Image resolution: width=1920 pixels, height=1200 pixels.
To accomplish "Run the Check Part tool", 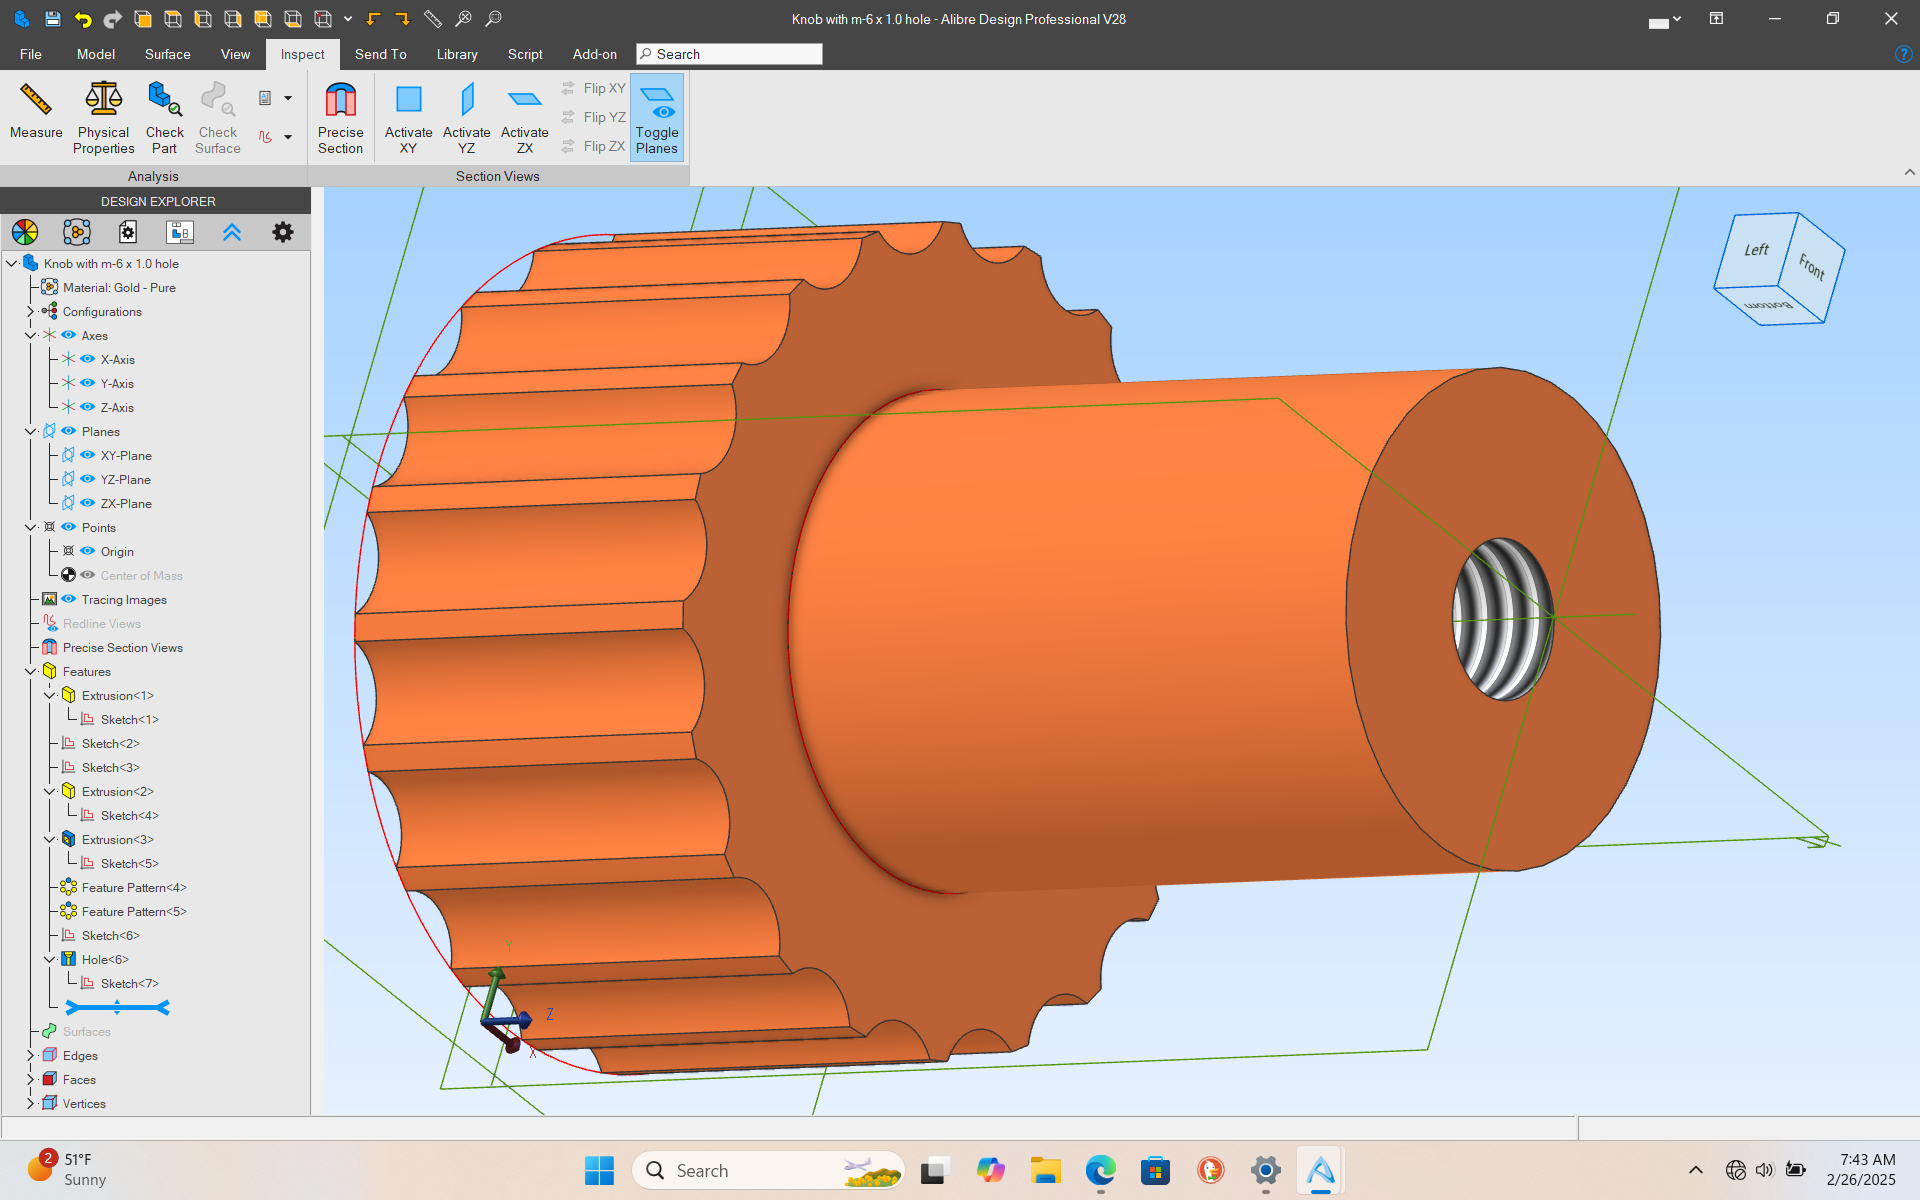I will (164, 118).
